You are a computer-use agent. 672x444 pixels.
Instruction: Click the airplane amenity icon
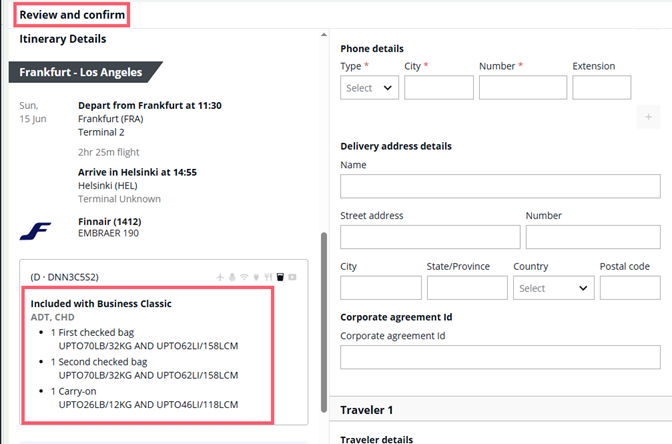(221, 276)
